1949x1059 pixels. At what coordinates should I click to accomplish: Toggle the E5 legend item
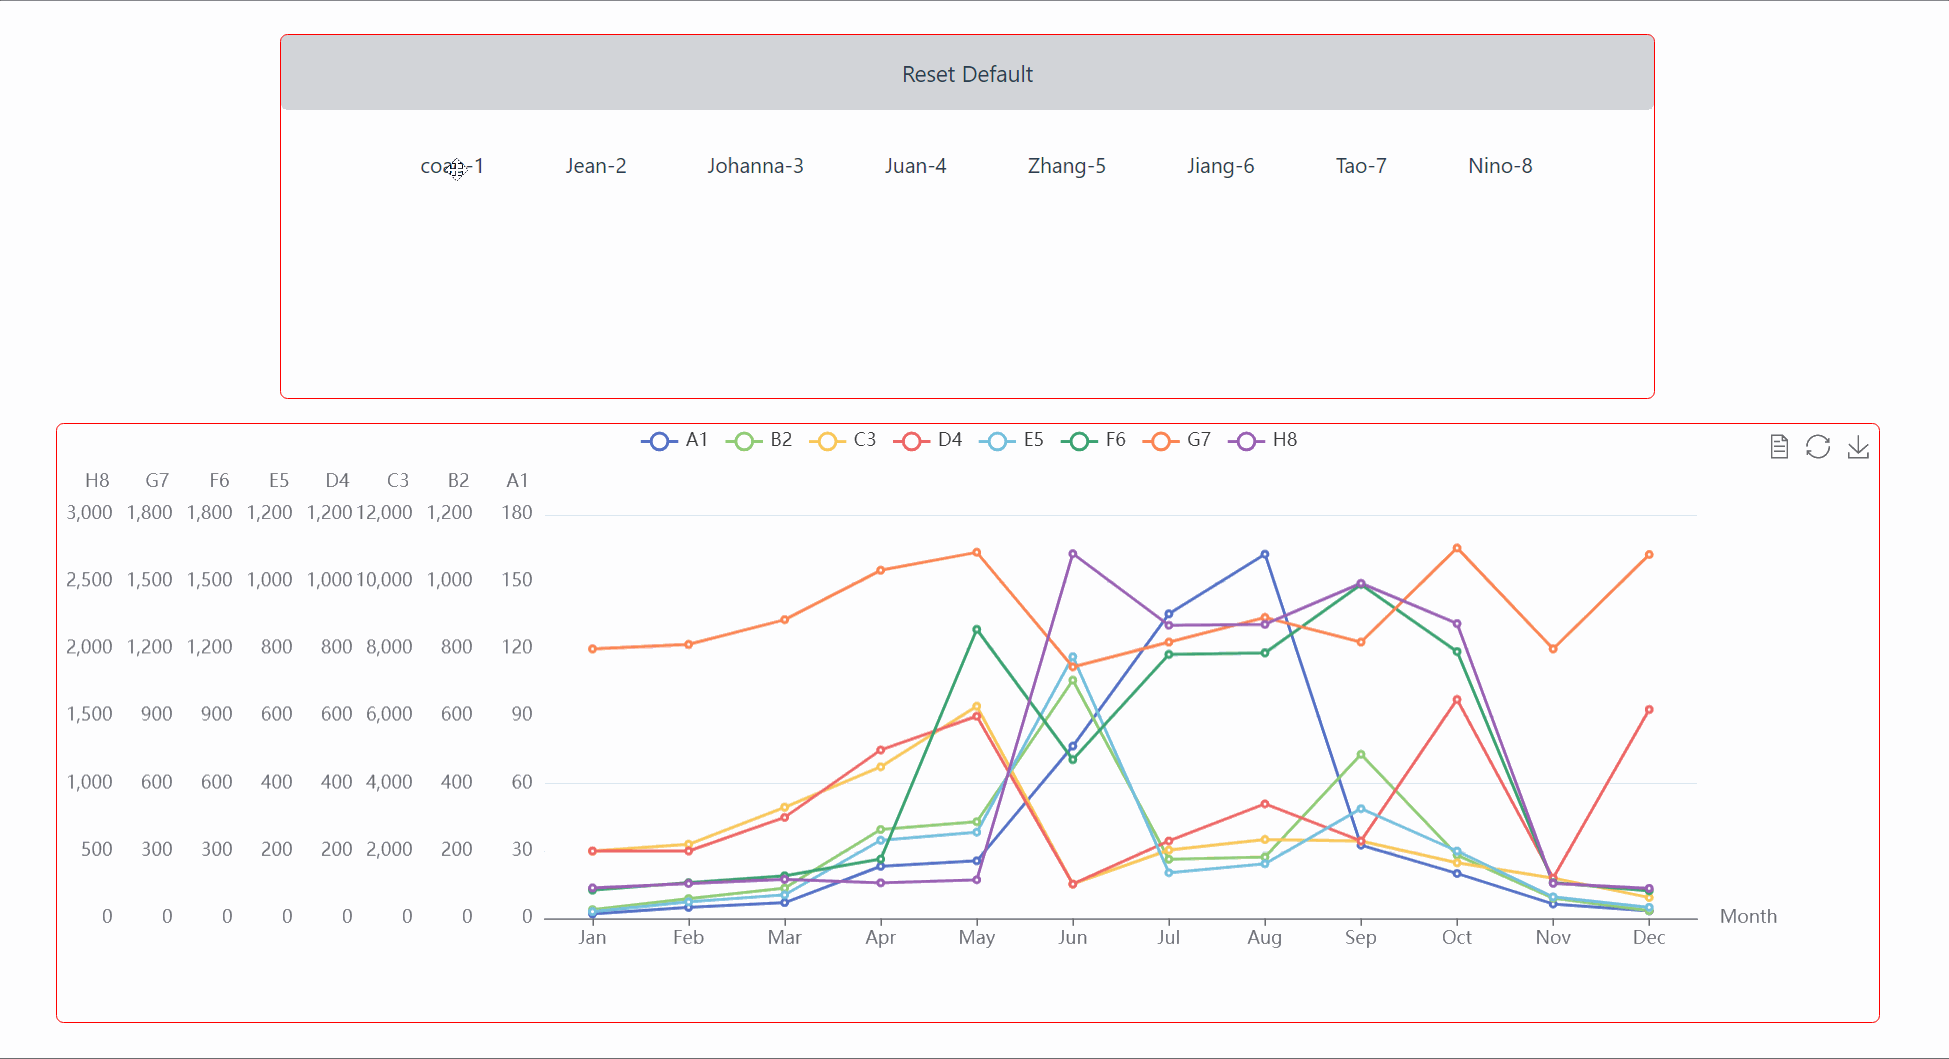1011,440
